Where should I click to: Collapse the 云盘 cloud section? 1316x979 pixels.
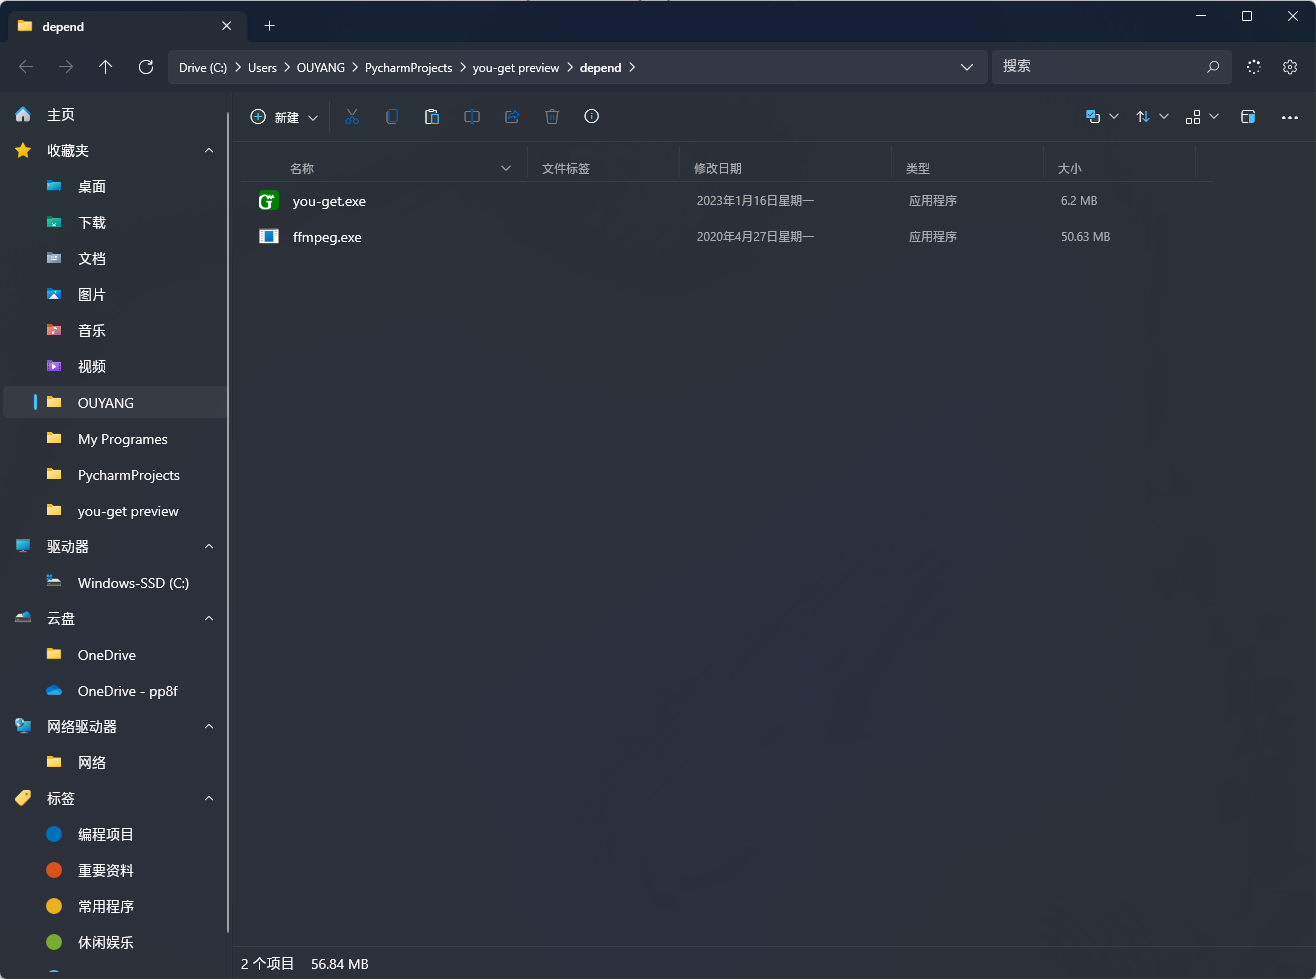coord(209,619)
